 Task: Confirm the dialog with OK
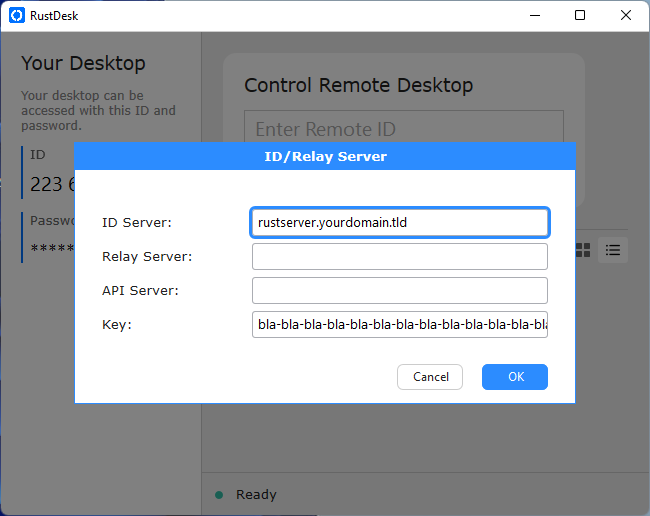(x=515, y=377)
